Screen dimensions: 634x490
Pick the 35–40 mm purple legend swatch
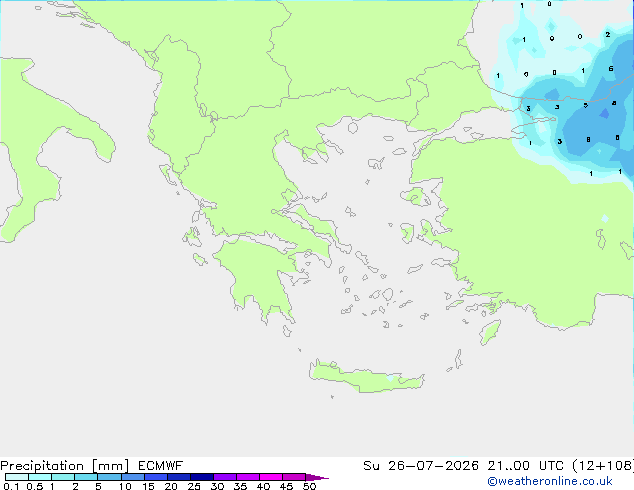[248, 477]
